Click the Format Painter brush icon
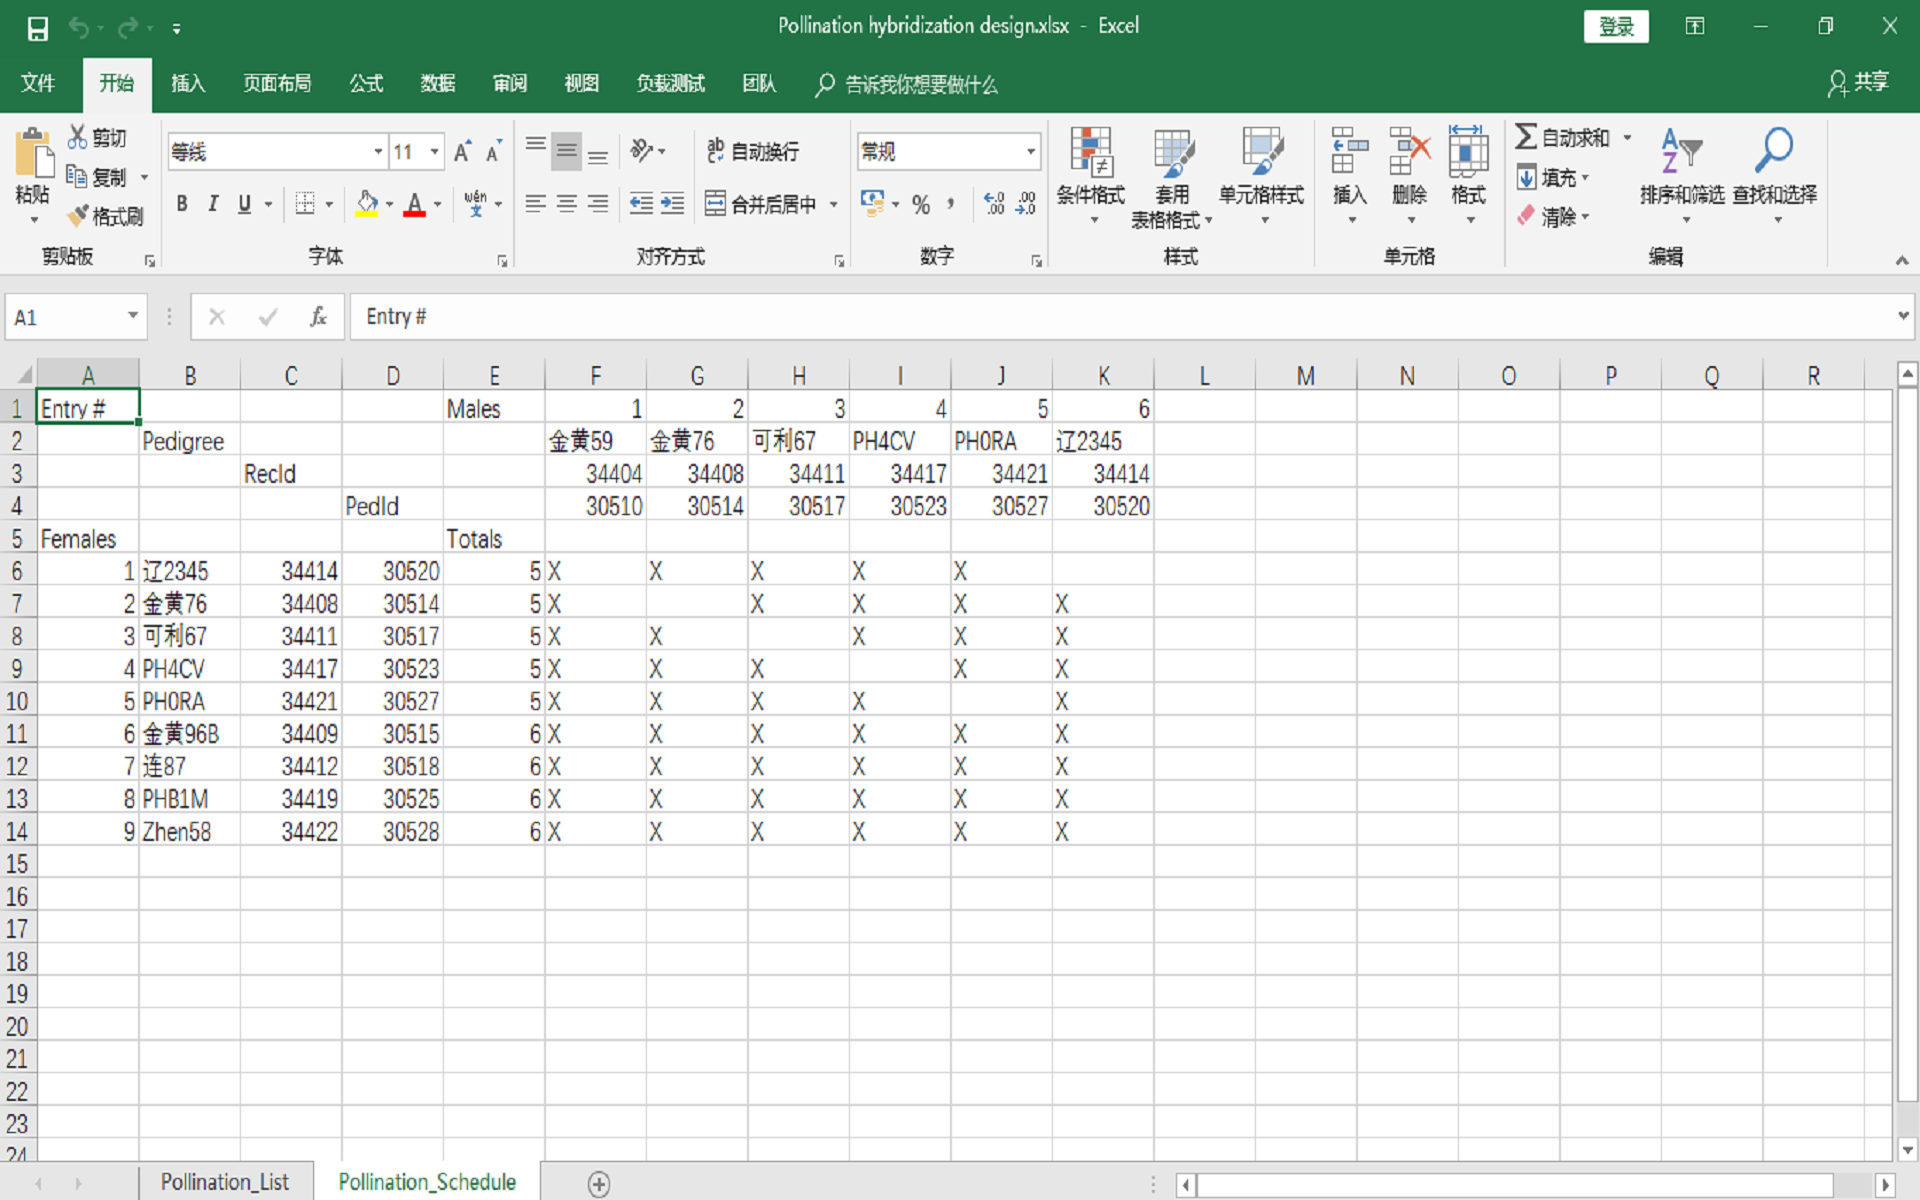 point(77,215)
